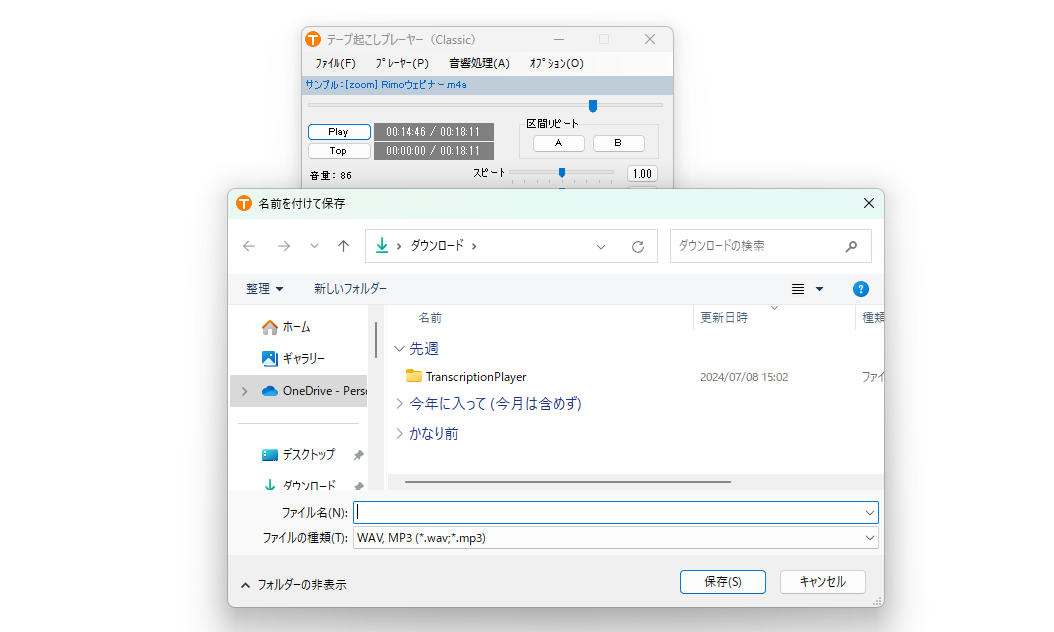
Task: Click the playback position slider thumb
Action: [593, 105]
